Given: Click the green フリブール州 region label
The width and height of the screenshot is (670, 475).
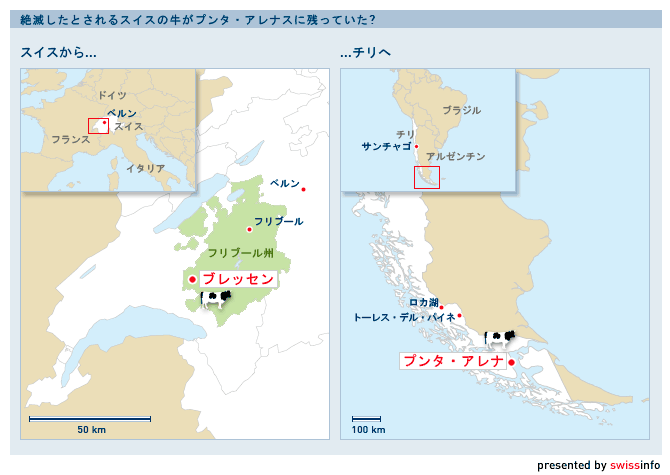Looking at the screenshot, I should coord(240,253).
